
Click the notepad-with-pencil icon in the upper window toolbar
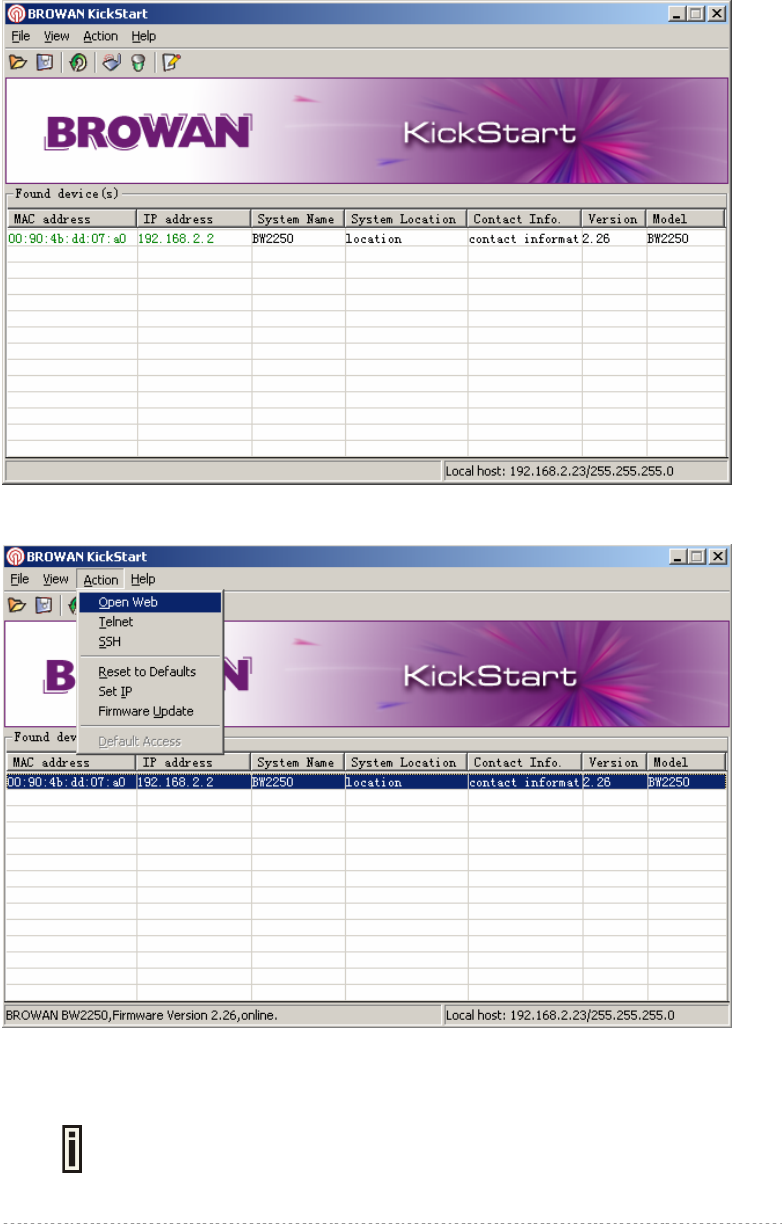(171, 62)
